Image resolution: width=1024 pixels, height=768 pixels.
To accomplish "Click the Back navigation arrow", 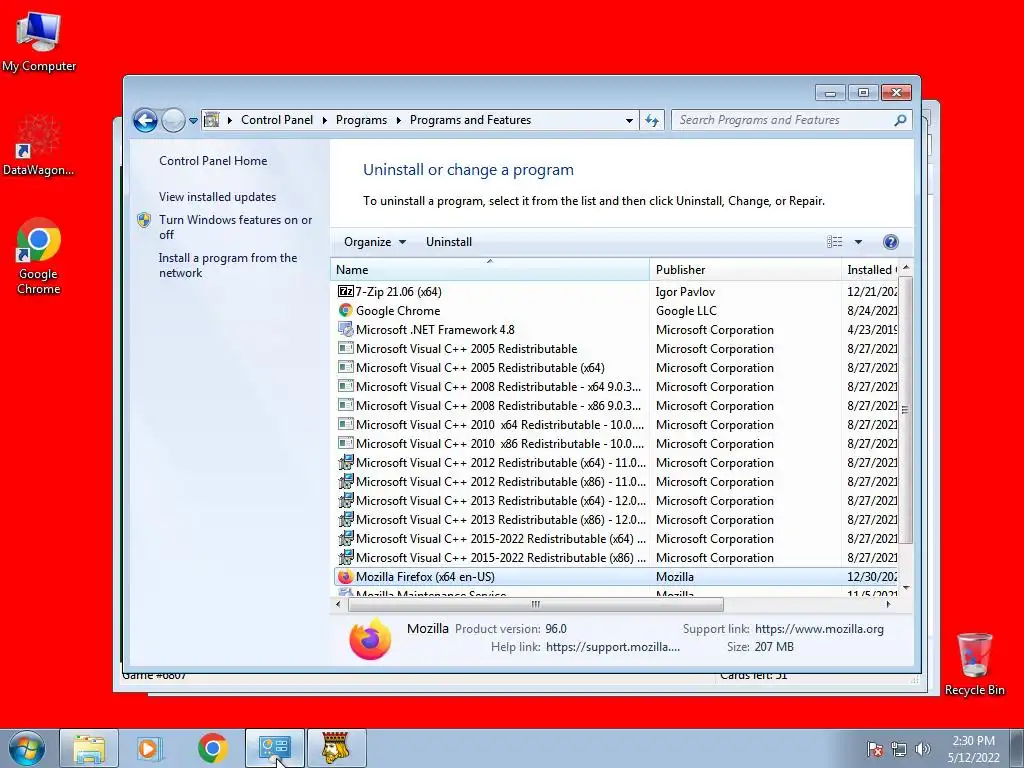I will point(145,120).
